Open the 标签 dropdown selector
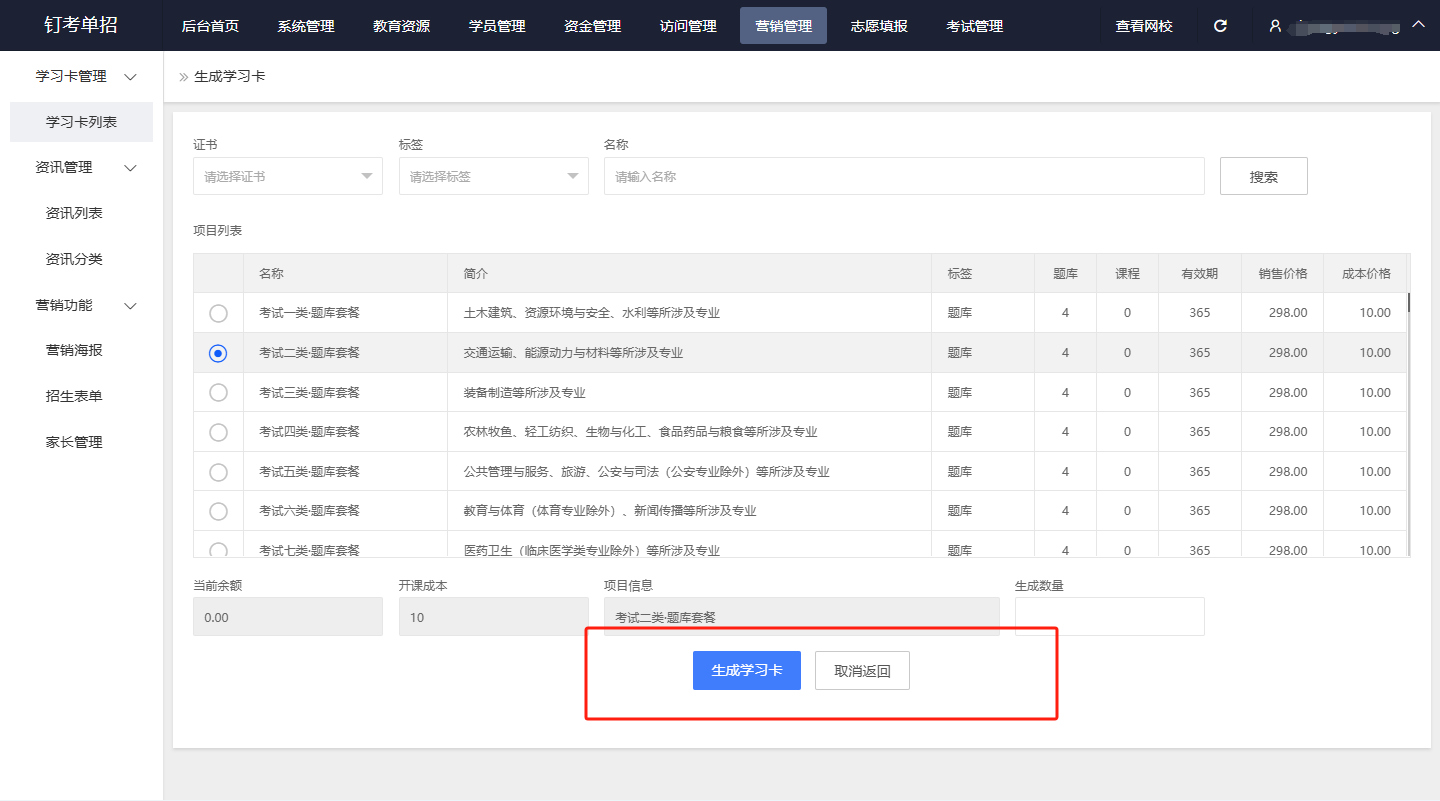Viewport: 1440px width, 801px height. (x=493, y=176)
